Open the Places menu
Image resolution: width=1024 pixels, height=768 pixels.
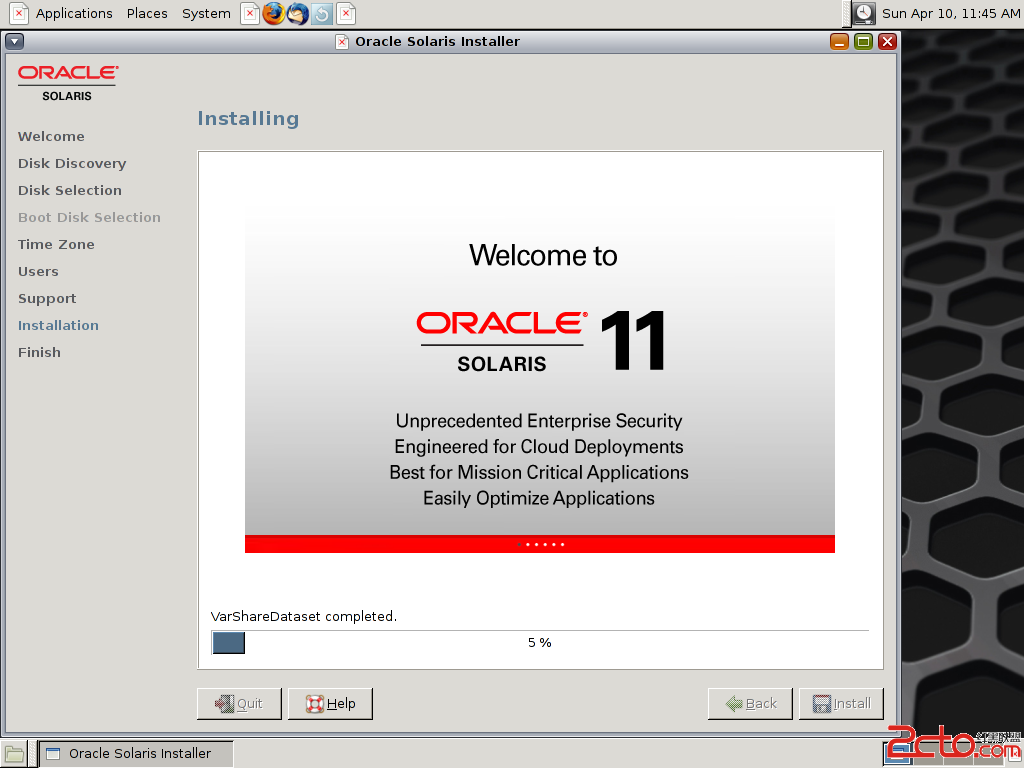click(147, 13)
